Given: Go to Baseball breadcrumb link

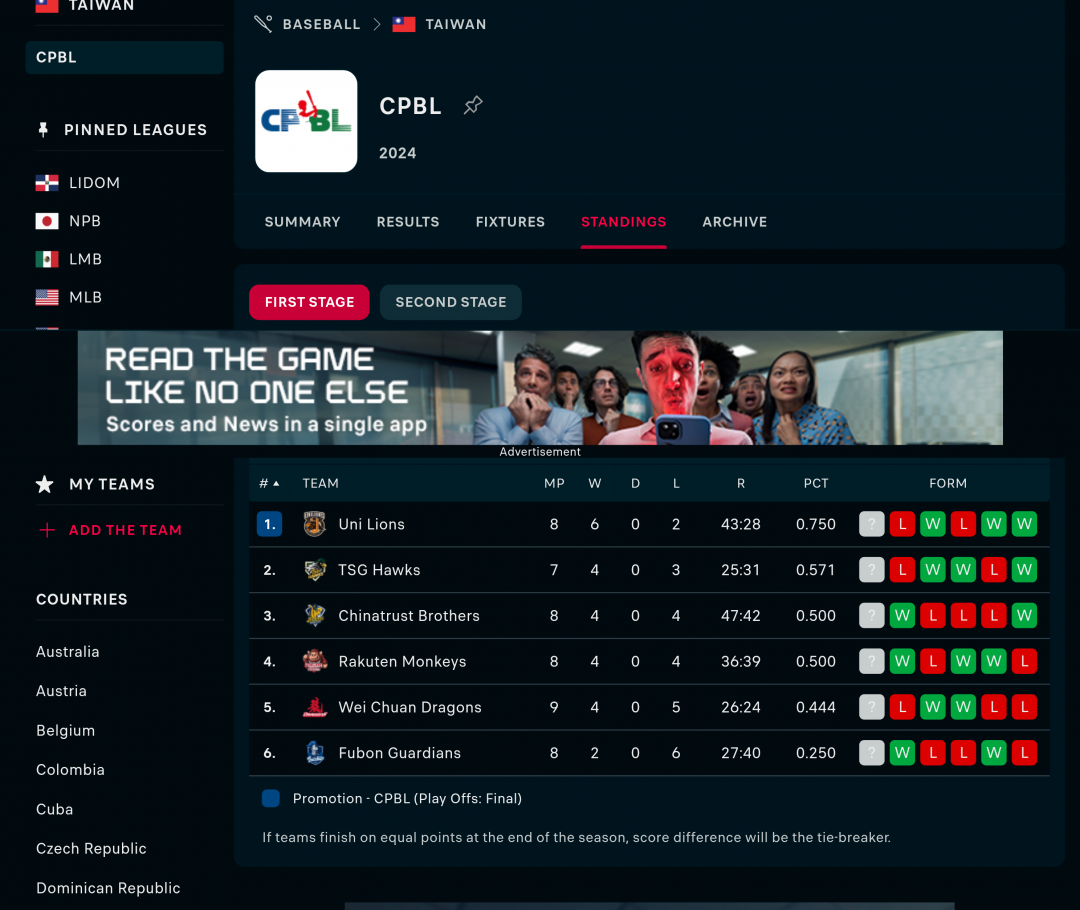Looking at the screenshot, I should click(322, 24).
